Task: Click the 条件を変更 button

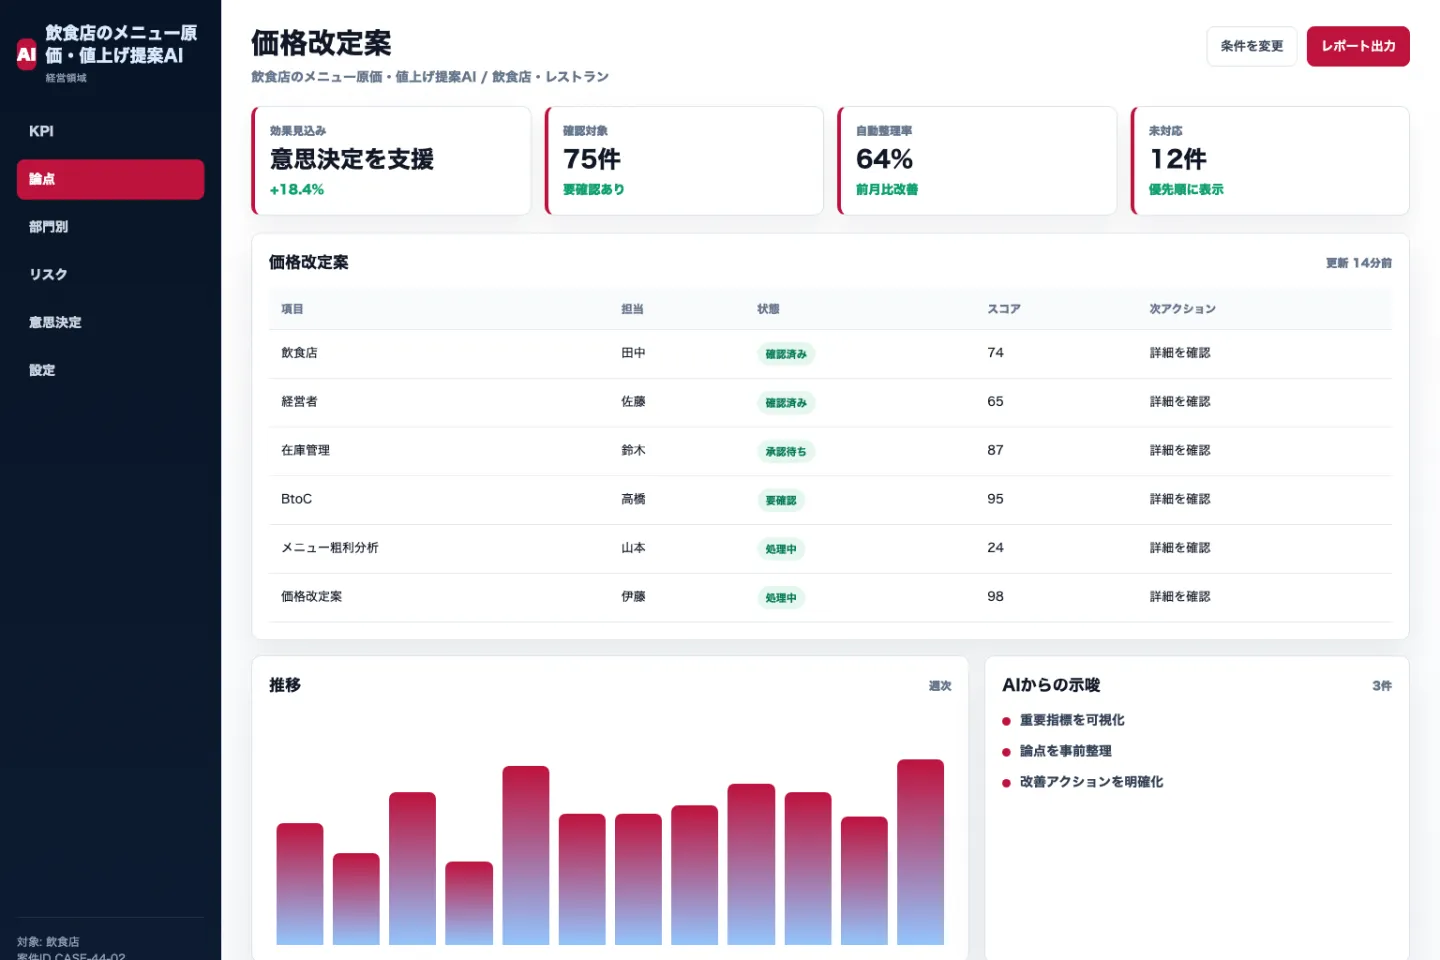Action: (x=1251, y=46)
